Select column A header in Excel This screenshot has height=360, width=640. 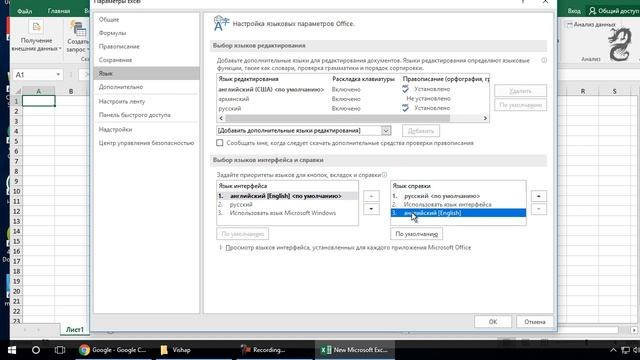[39, 91]
